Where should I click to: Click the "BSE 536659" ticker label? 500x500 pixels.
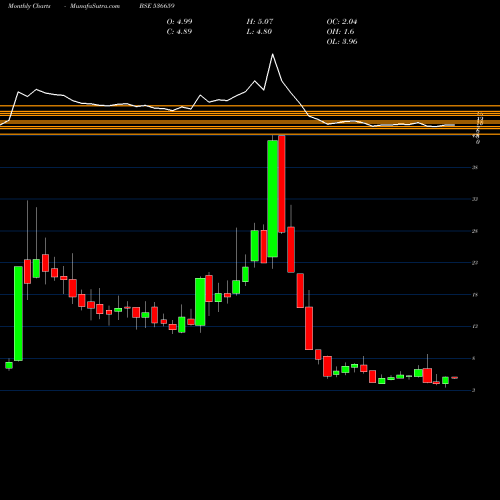[x=157, y=6]
